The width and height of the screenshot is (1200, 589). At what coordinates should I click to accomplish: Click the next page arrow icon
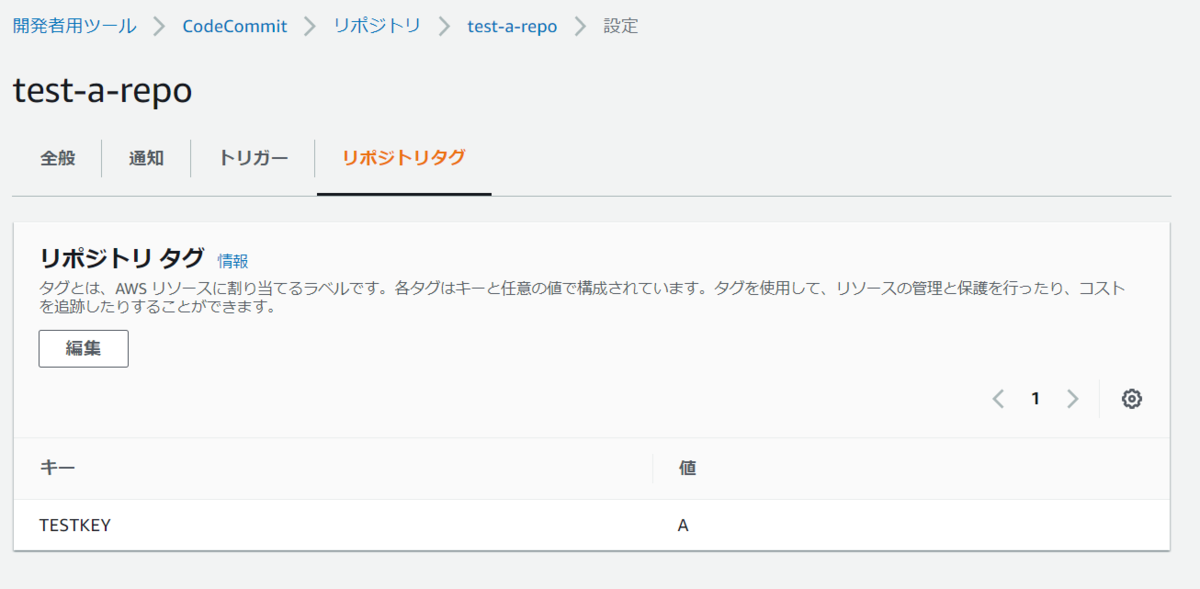point(1073,398)
